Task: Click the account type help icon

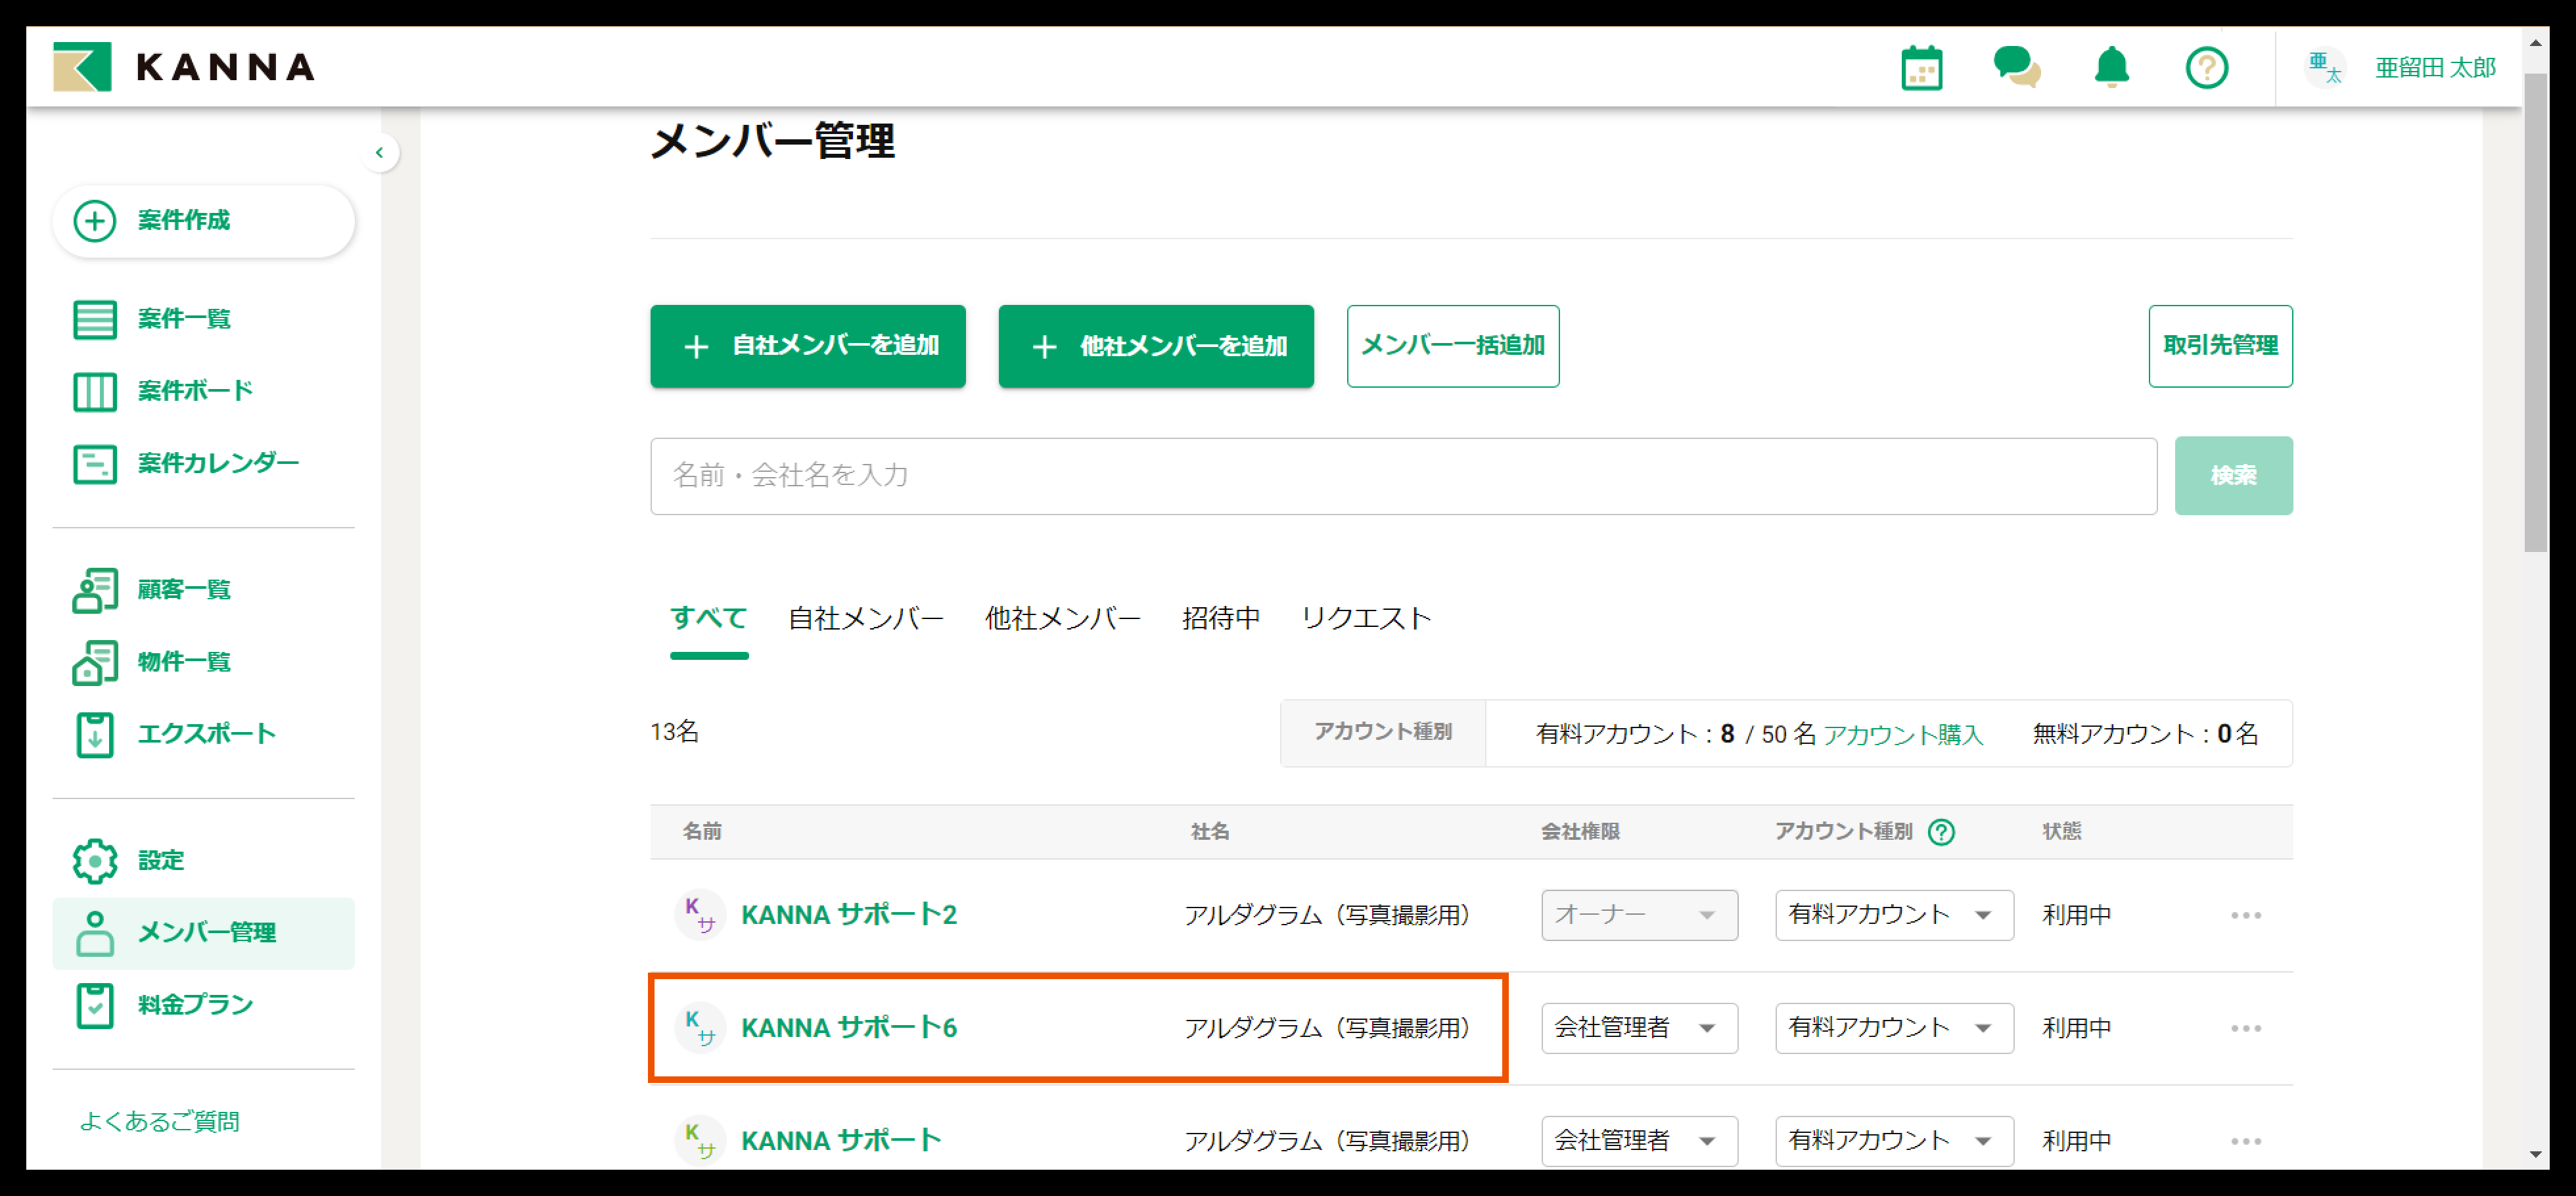Action: tap(1941, 832)
